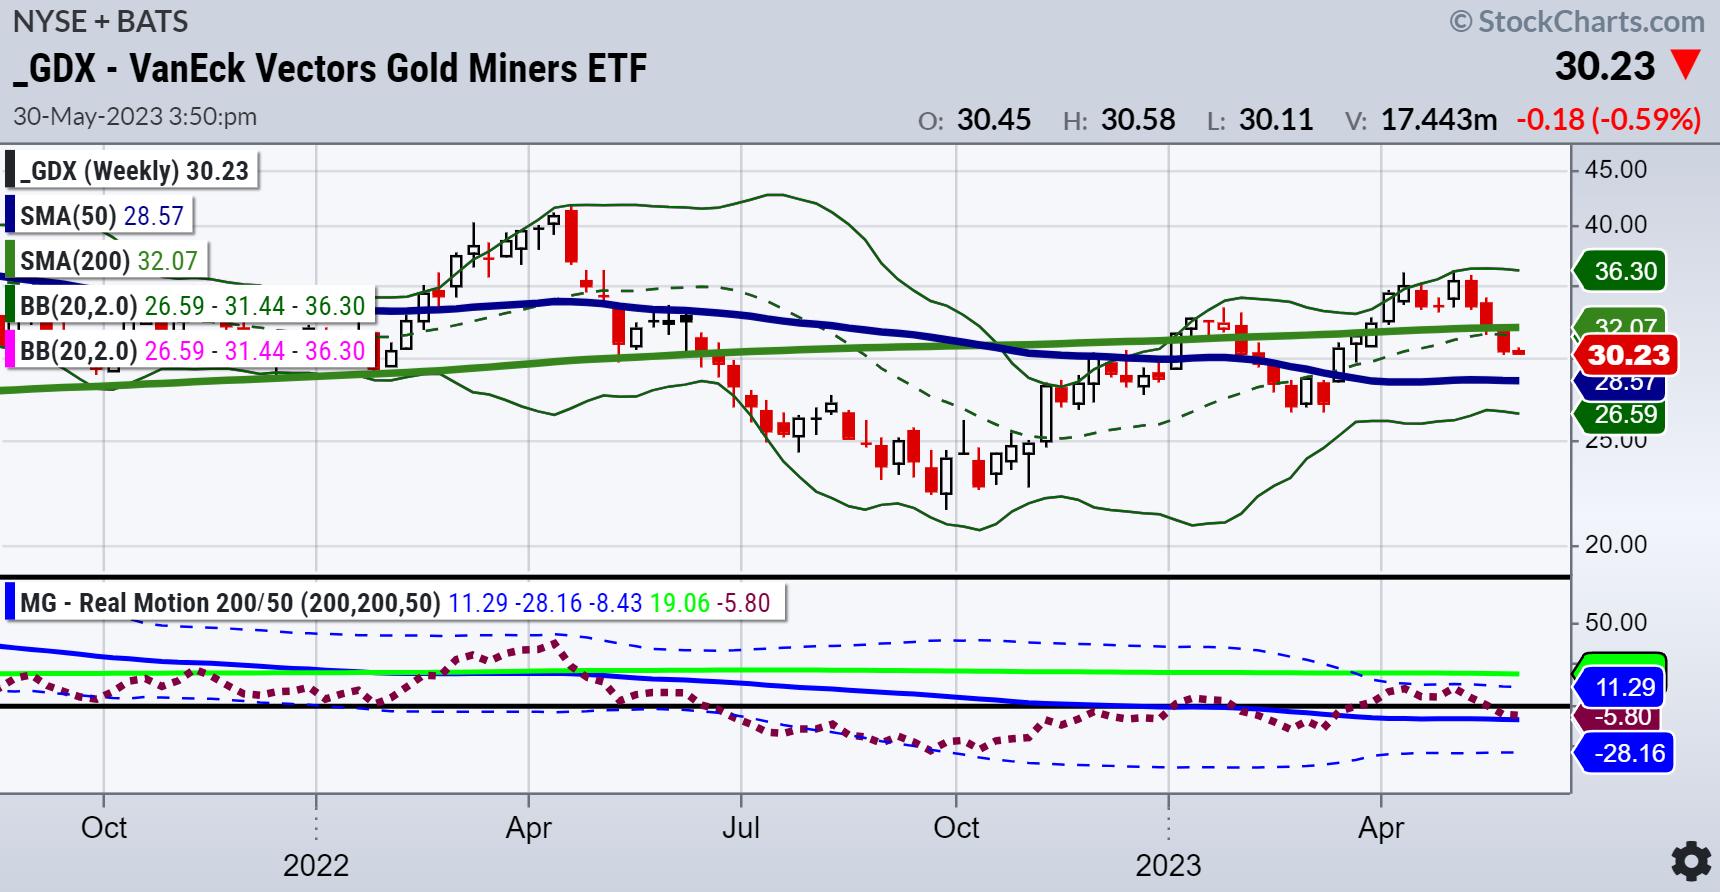The image size is (1720, 892).
Task: Click the 2023 year label on the time axis
Action: (1168, 865)
